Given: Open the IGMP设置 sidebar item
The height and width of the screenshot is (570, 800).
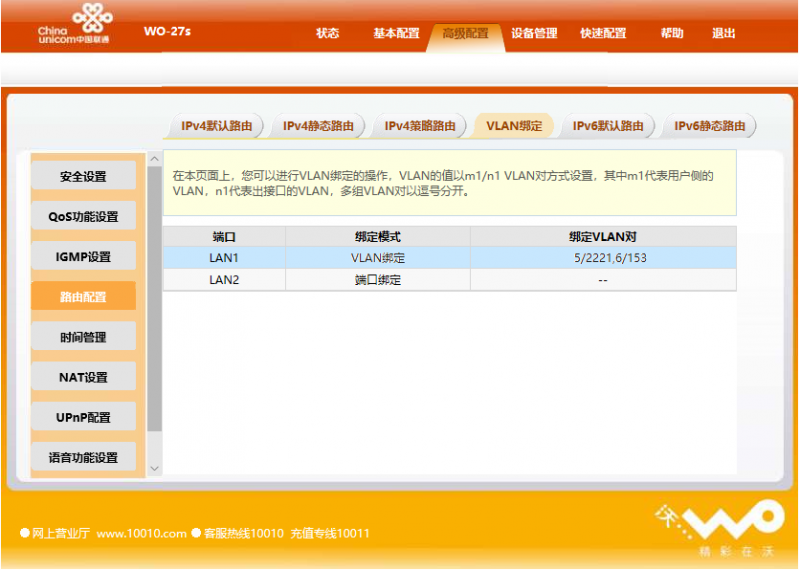Looking at the screenshot, I should 83,257.
